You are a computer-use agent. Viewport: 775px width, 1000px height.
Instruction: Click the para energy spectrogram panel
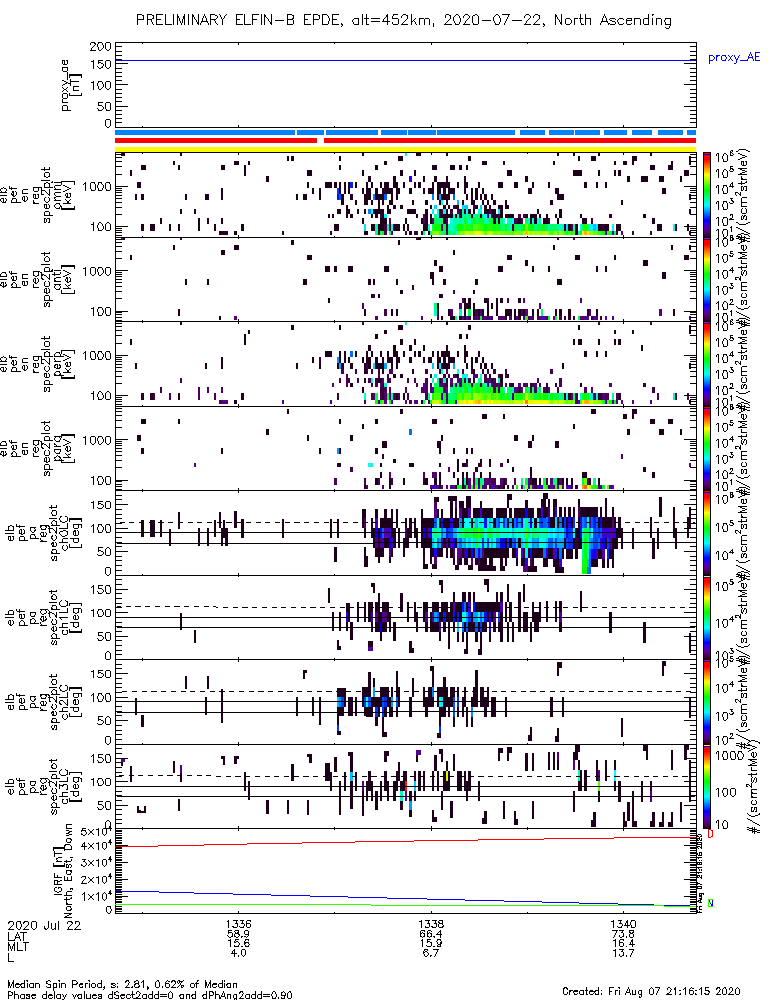click(405, 448)
